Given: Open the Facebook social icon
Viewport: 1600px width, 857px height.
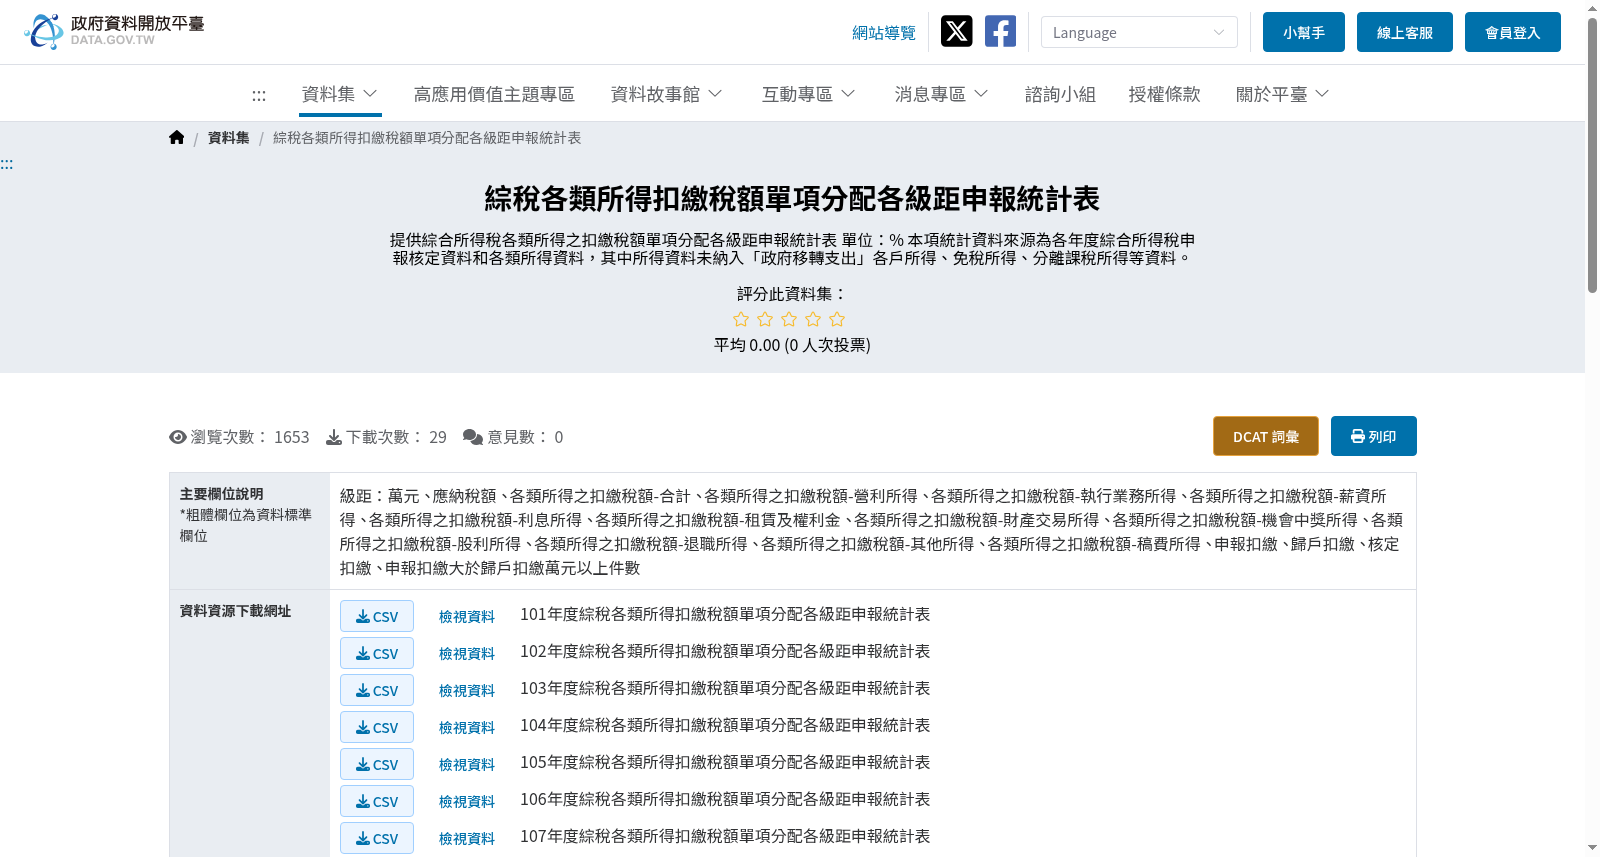Looking at the screenshot, I should tap(1000, 31).
